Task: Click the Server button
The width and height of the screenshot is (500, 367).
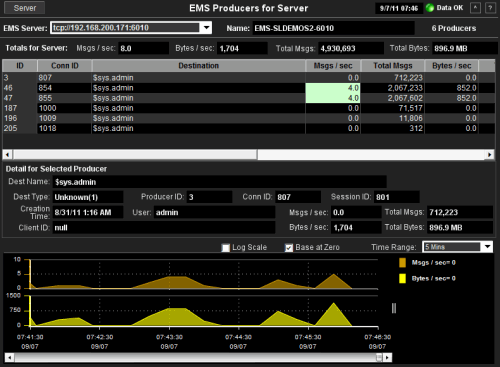Action: point(25,8)
